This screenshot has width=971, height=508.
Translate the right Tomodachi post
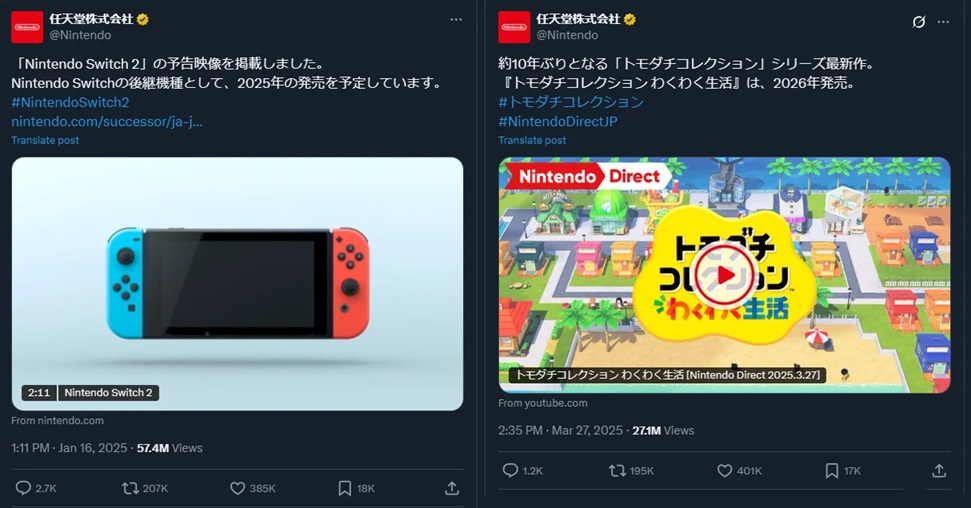(532, 140)
